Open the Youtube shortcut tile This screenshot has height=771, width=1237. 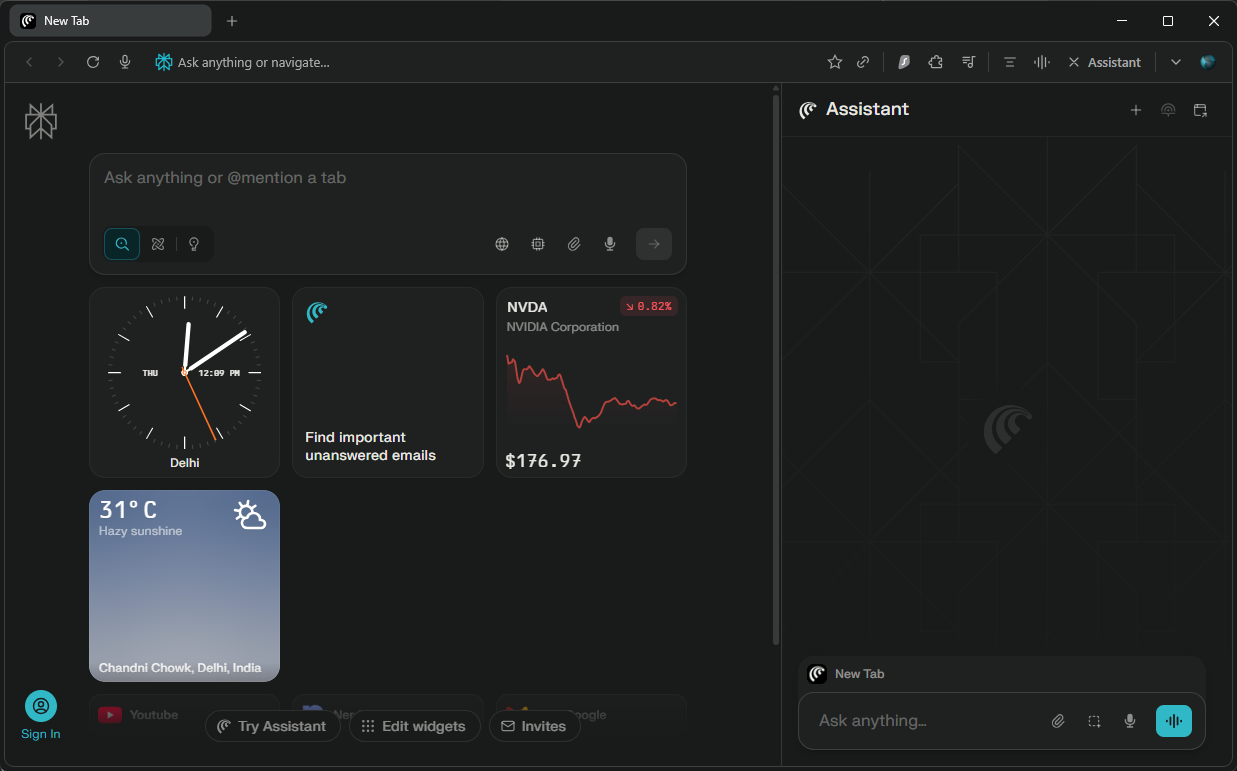click(x=184, y=714)
